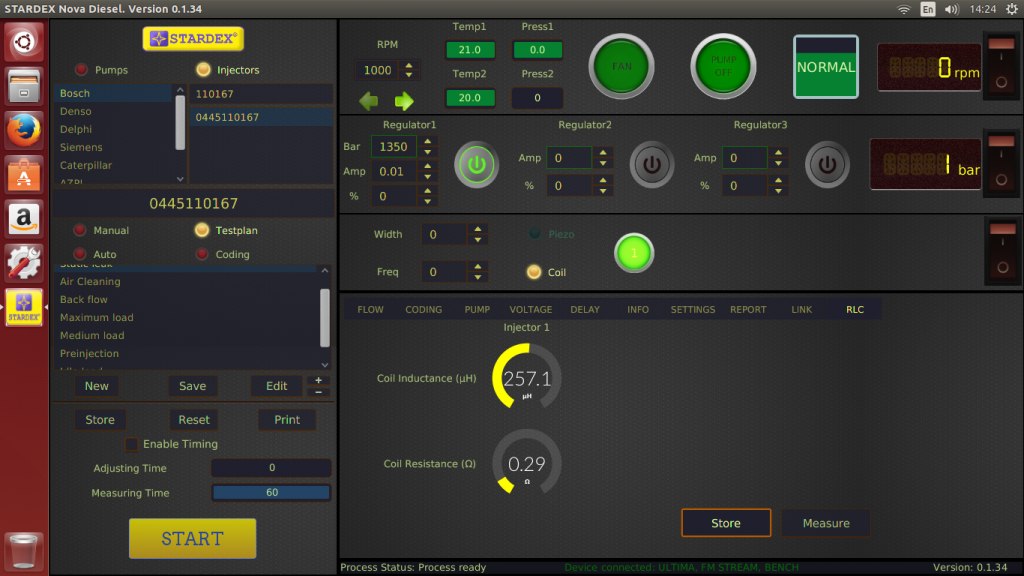Click the green right arrow under RPM
The height and width of the screenshot is (576, 1024).
[404, 101]
